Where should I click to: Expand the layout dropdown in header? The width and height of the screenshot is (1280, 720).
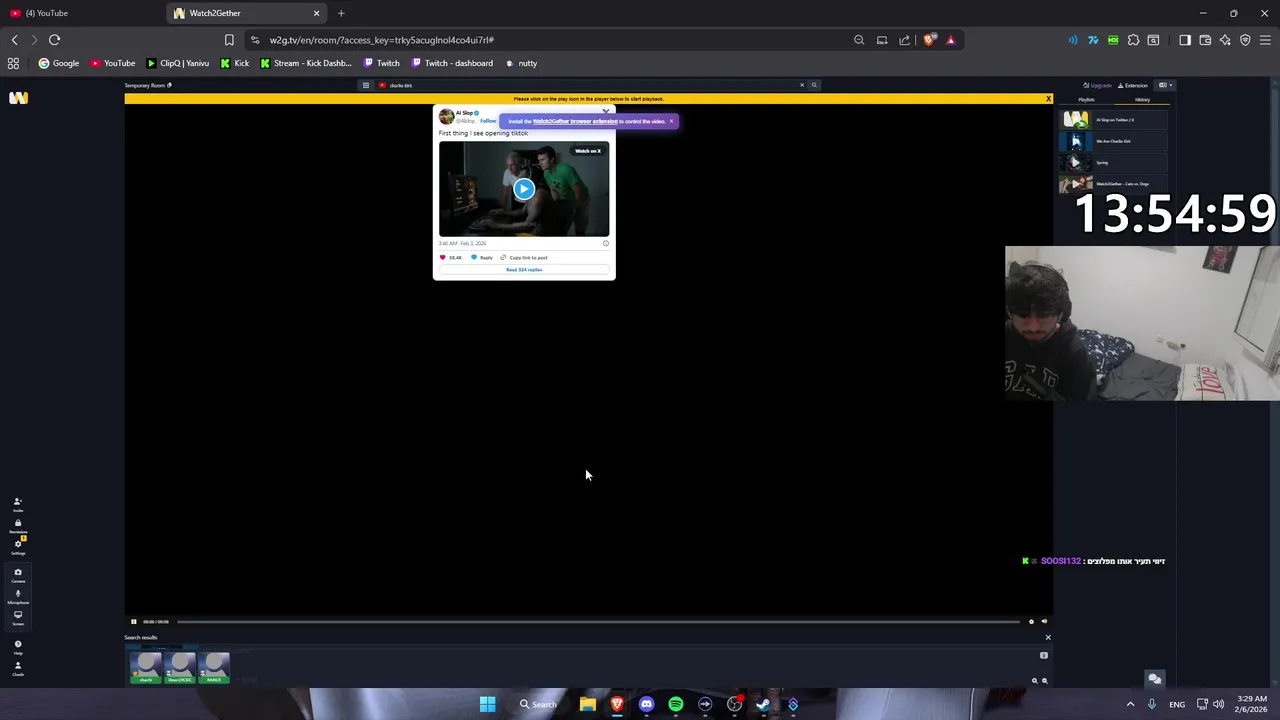(1164, 85)
